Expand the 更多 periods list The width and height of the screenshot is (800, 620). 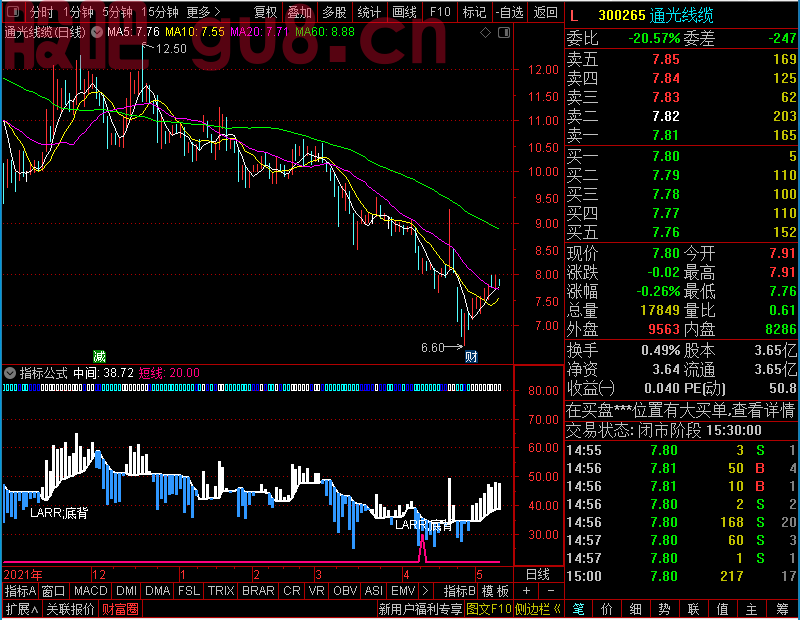coord(203,12)
